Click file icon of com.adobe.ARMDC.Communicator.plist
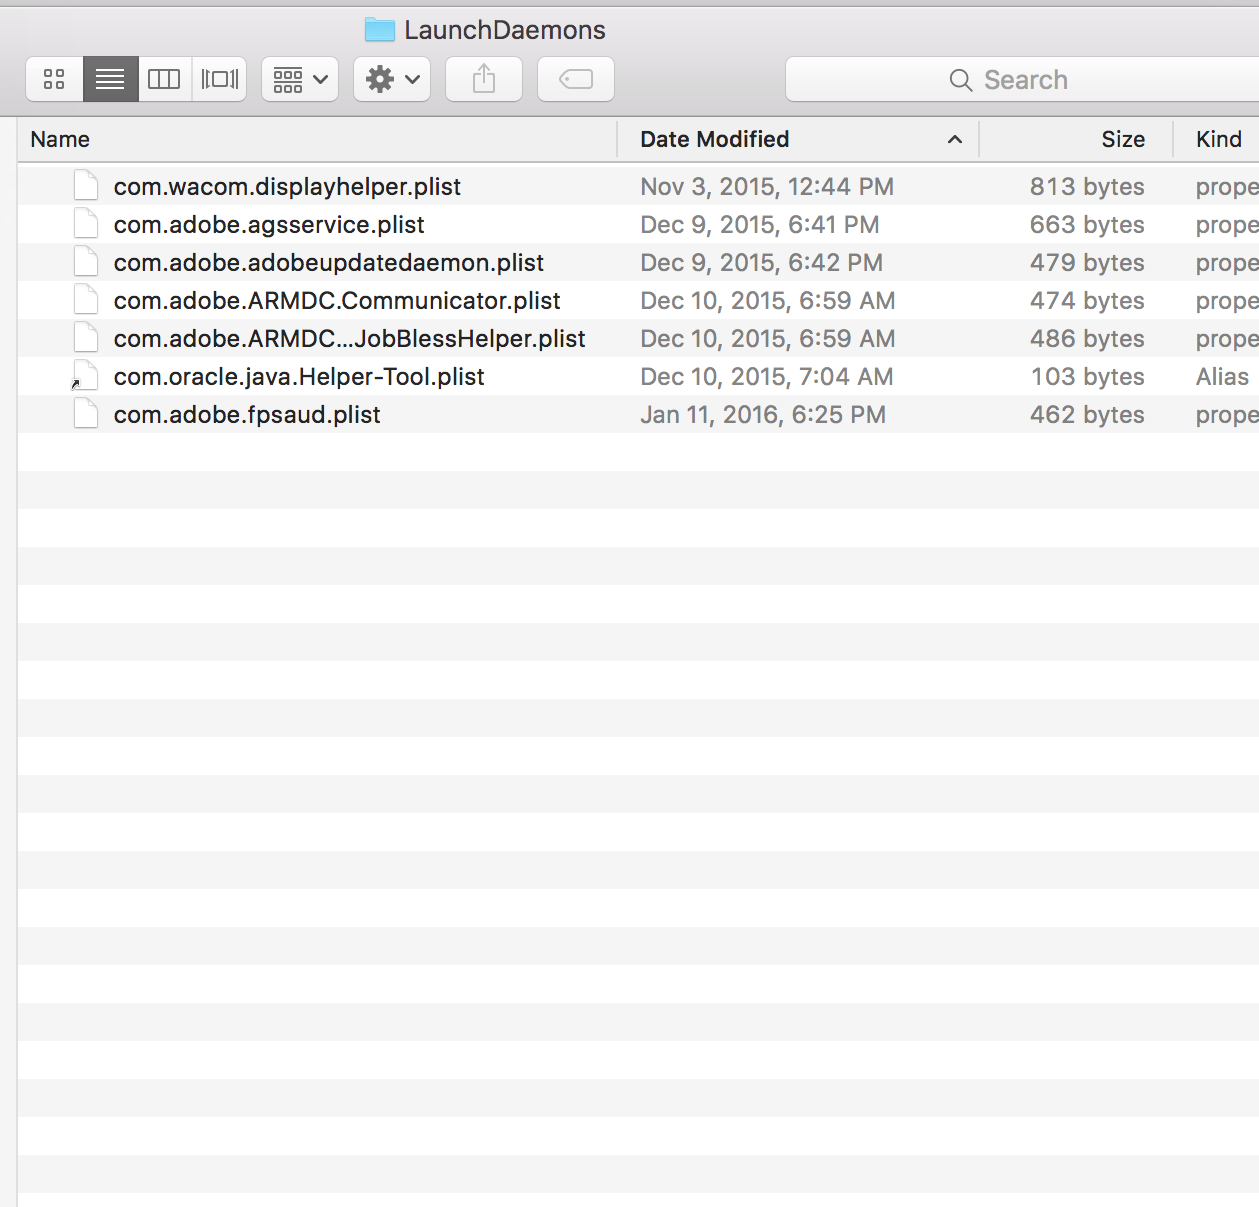Screen dimensions: 1259x1207 coord(86,300)
